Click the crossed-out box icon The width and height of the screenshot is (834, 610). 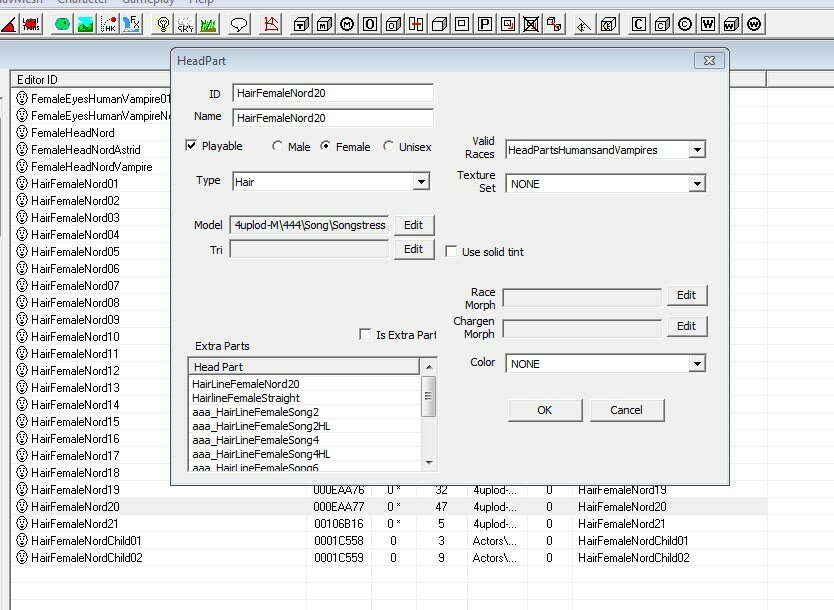coord(531,24)
